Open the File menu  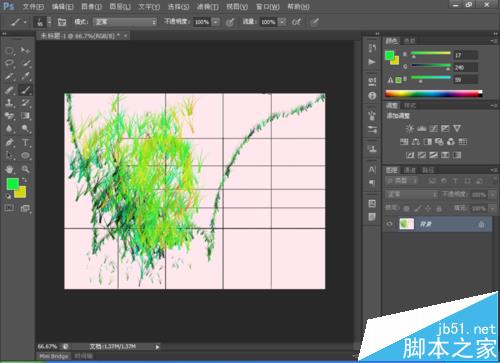click(33, 6)
